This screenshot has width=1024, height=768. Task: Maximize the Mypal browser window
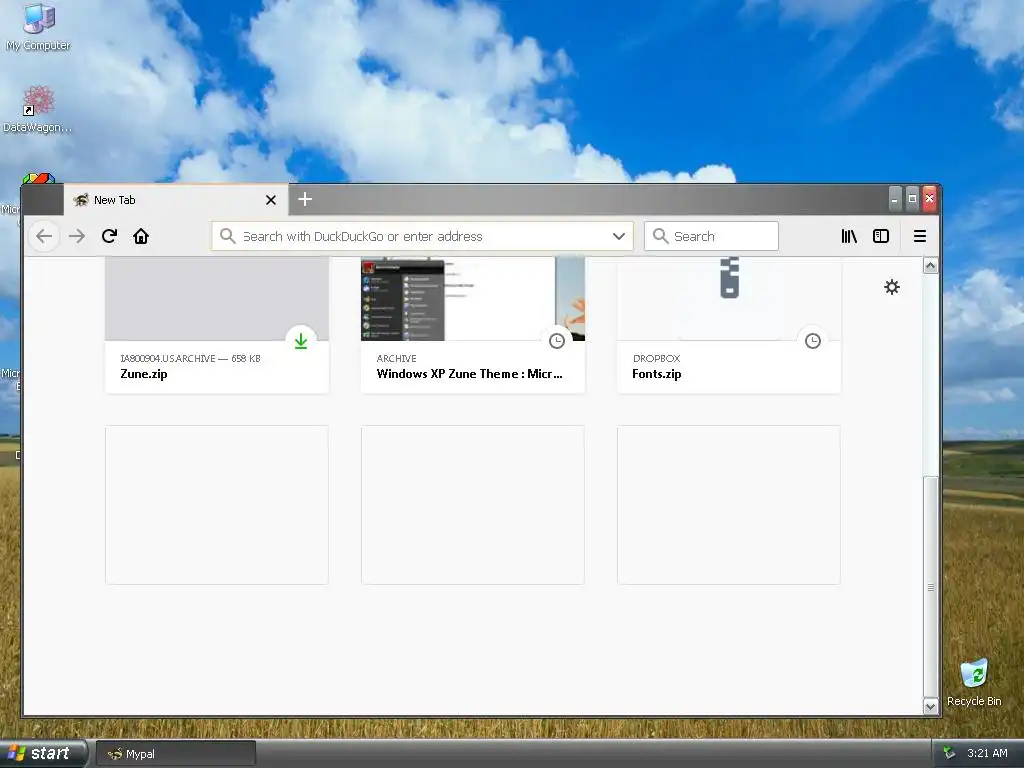point(912,199)
